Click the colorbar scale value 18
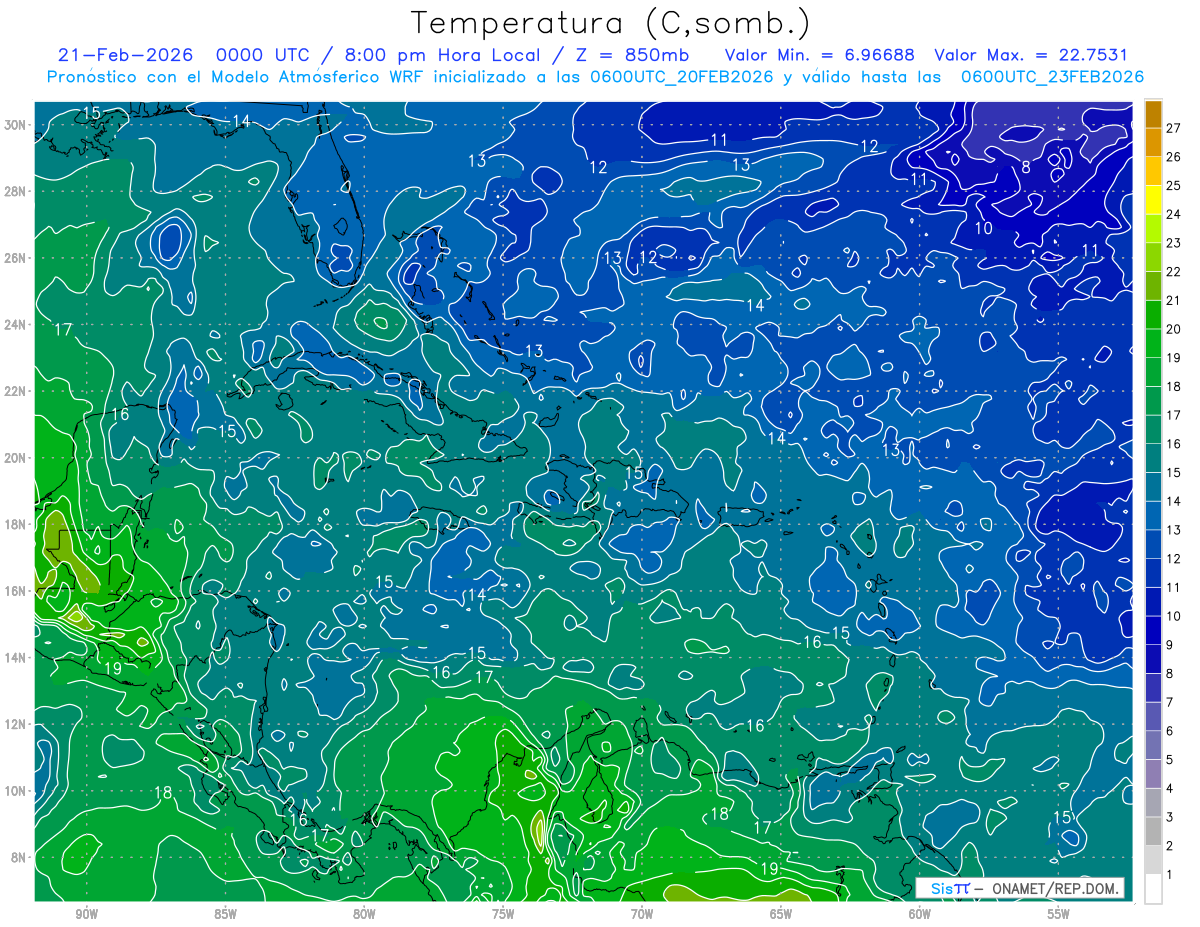This screenshot has width=1200, height=927. coord(1174,386)
